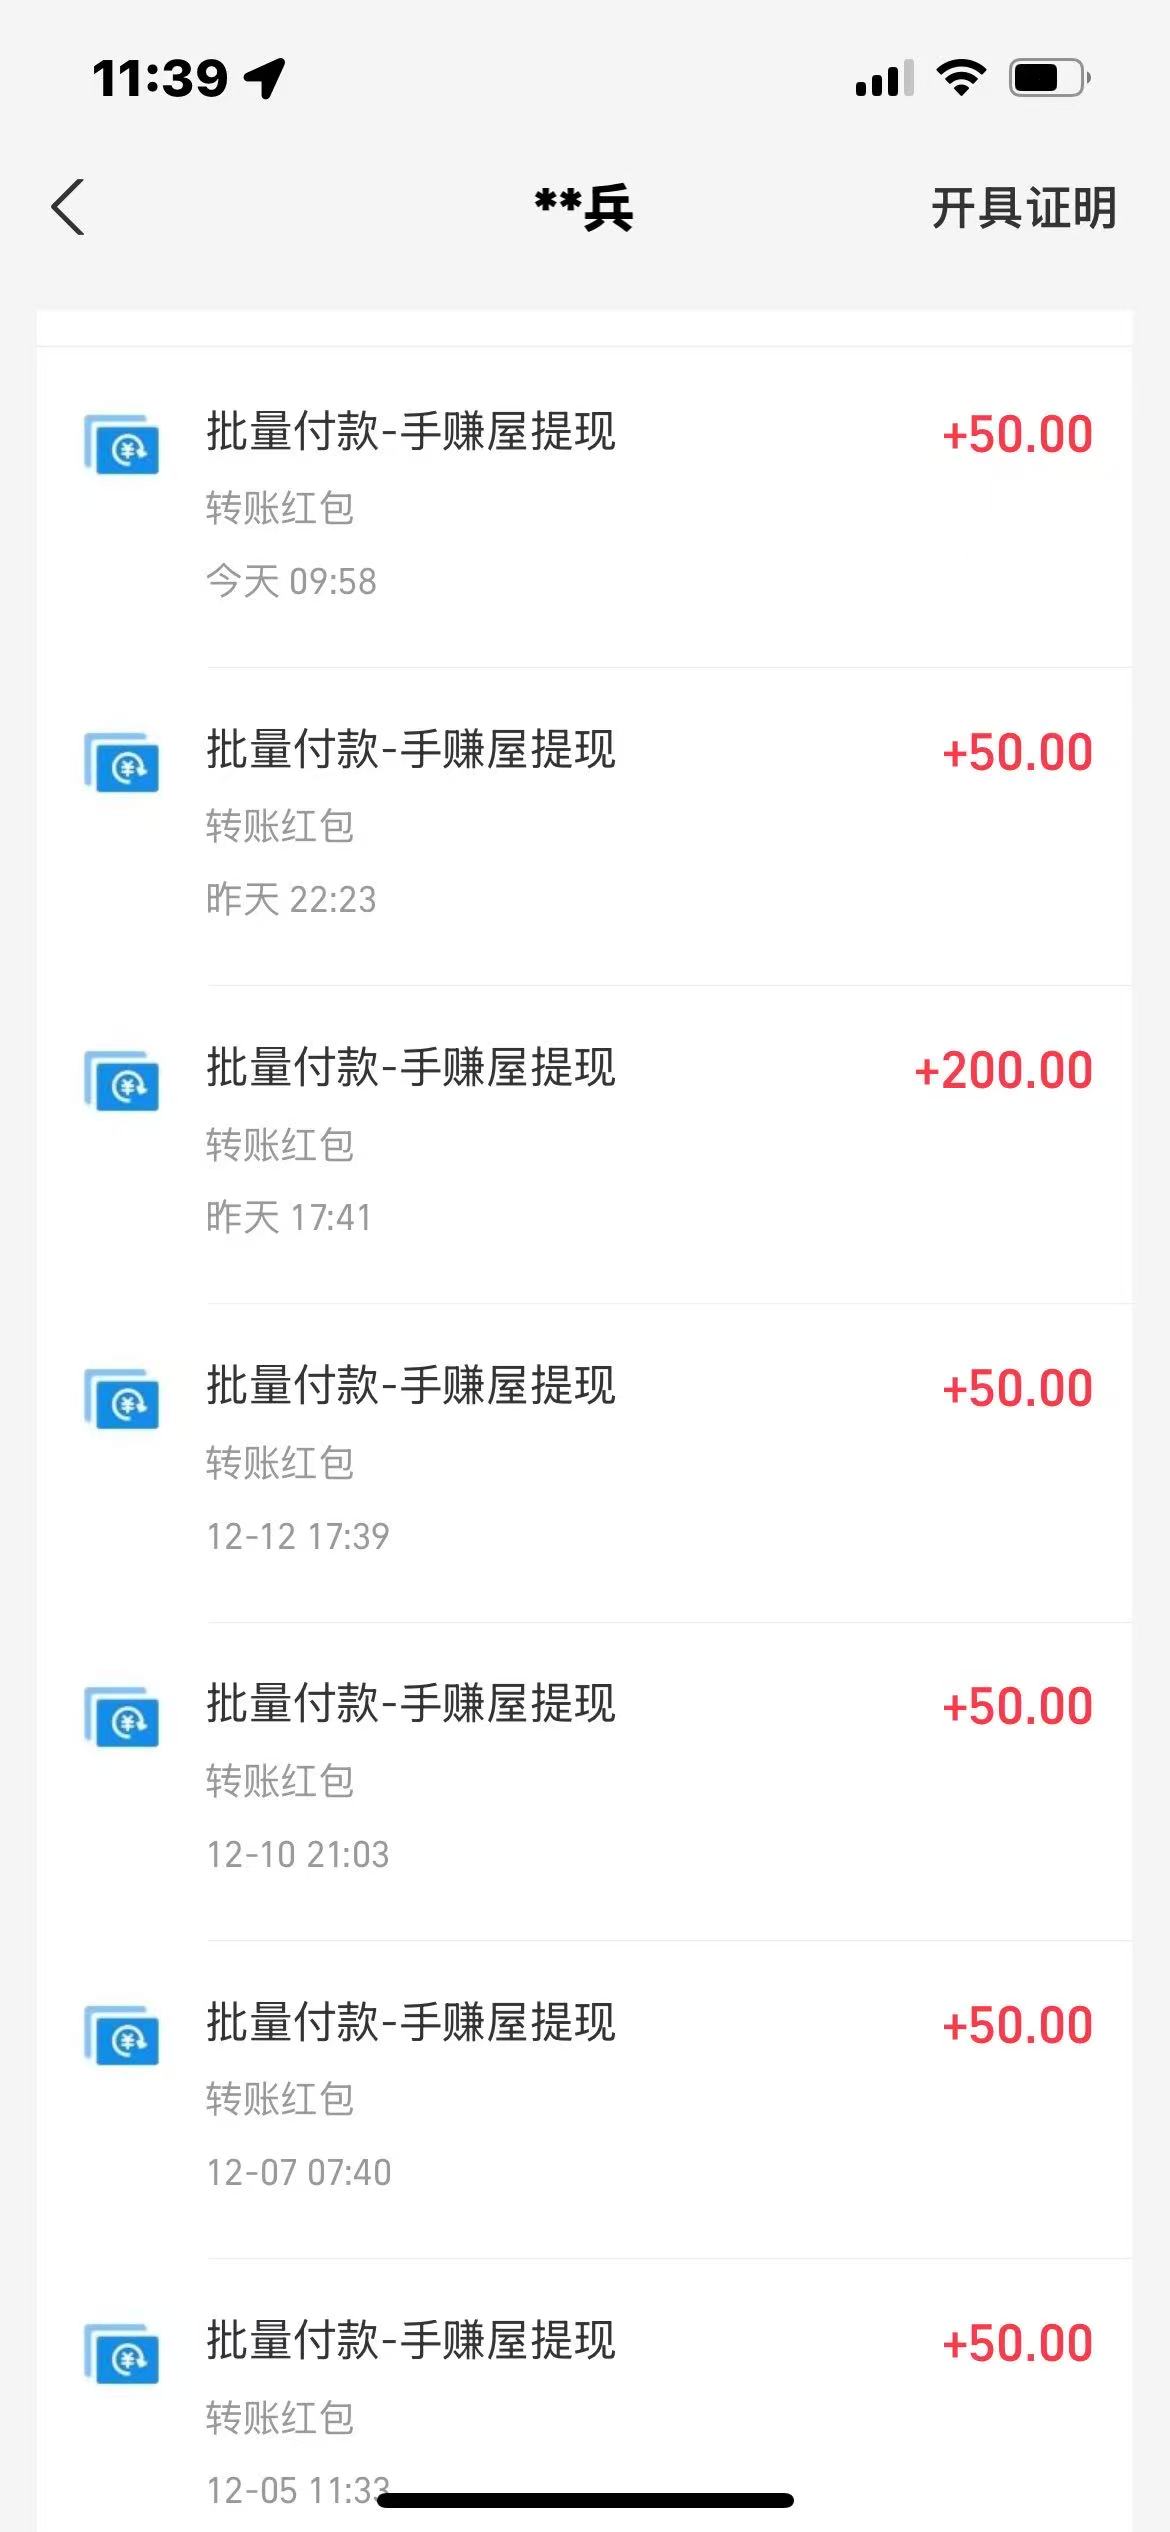Tap +50.00 amount dated 12-10 21:03

[x=1017, y=1707]
